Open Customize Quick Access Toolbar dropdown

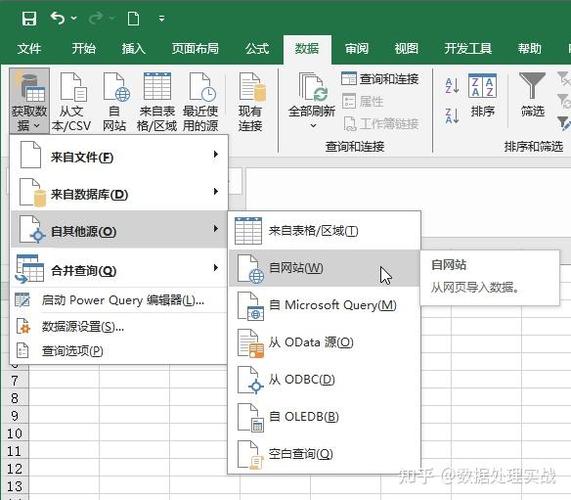click(162, 18)
